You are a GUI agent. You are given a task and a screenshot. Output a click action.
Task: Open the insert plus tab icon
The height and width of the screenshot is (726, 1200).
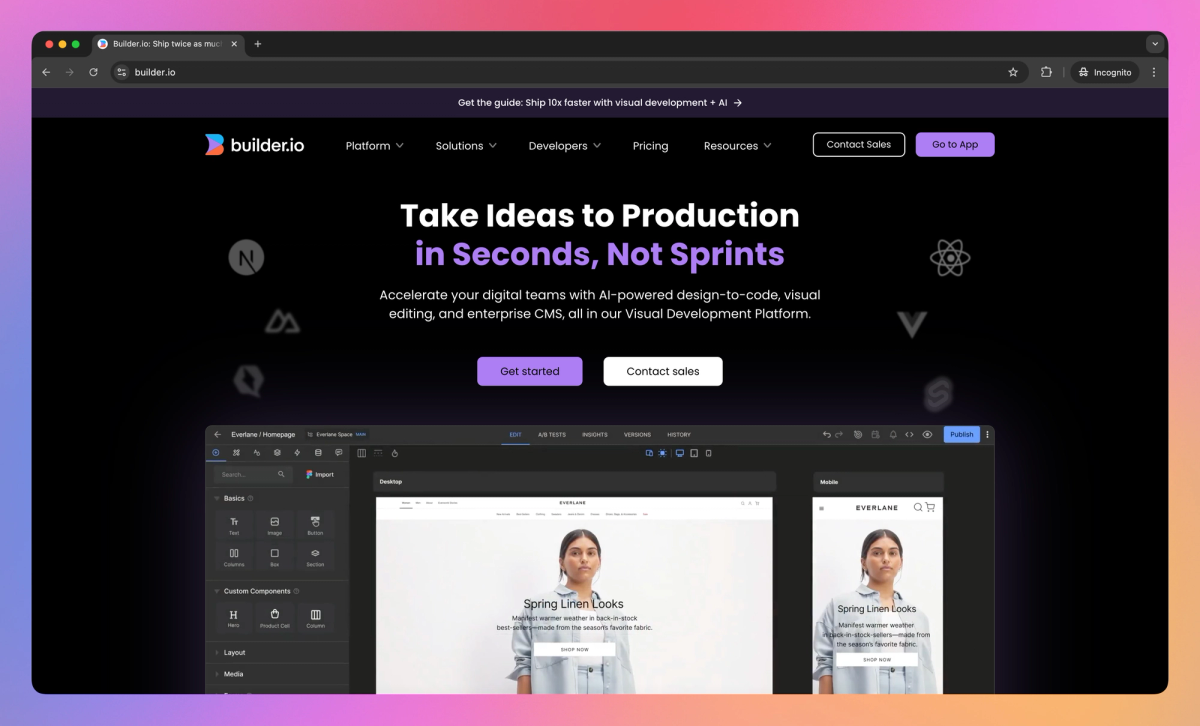215,453
